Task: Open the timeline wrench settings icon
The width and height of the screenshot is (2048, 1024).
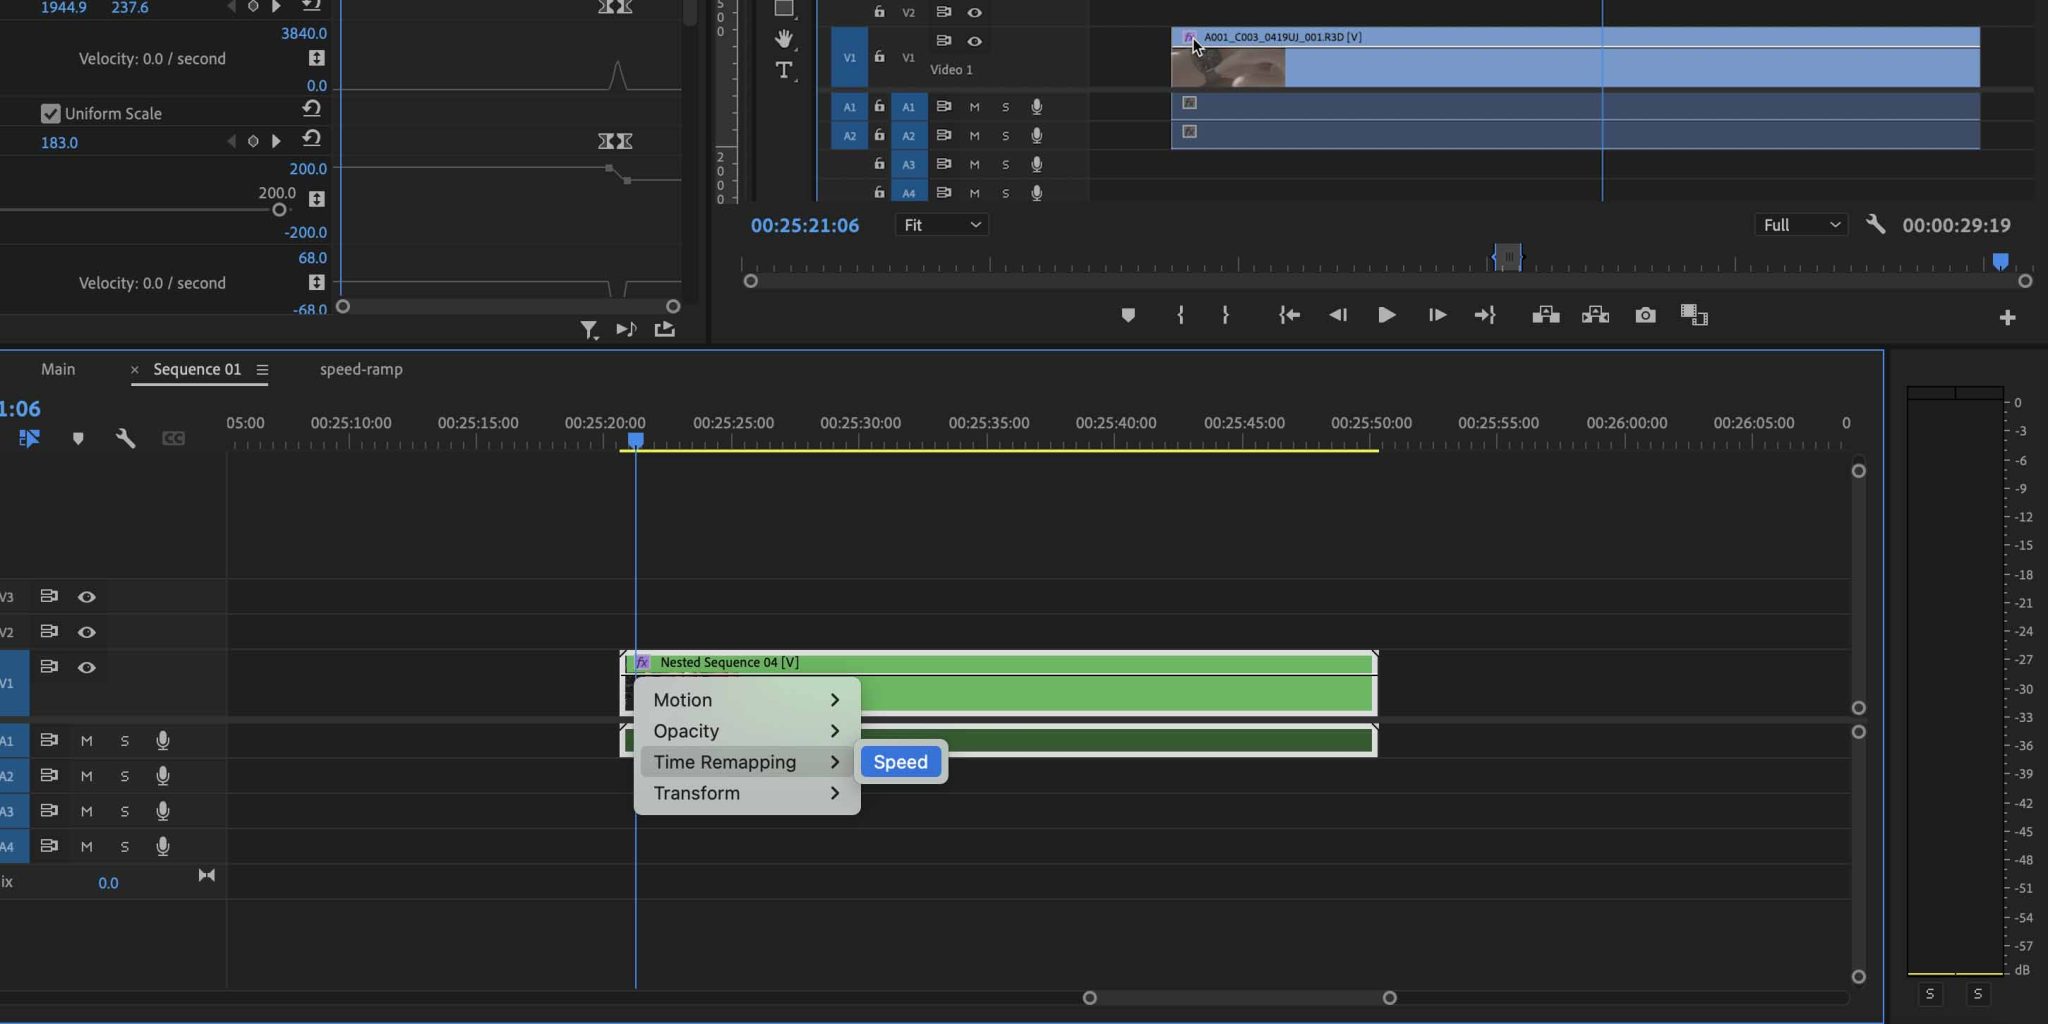Action: [126, 438]
